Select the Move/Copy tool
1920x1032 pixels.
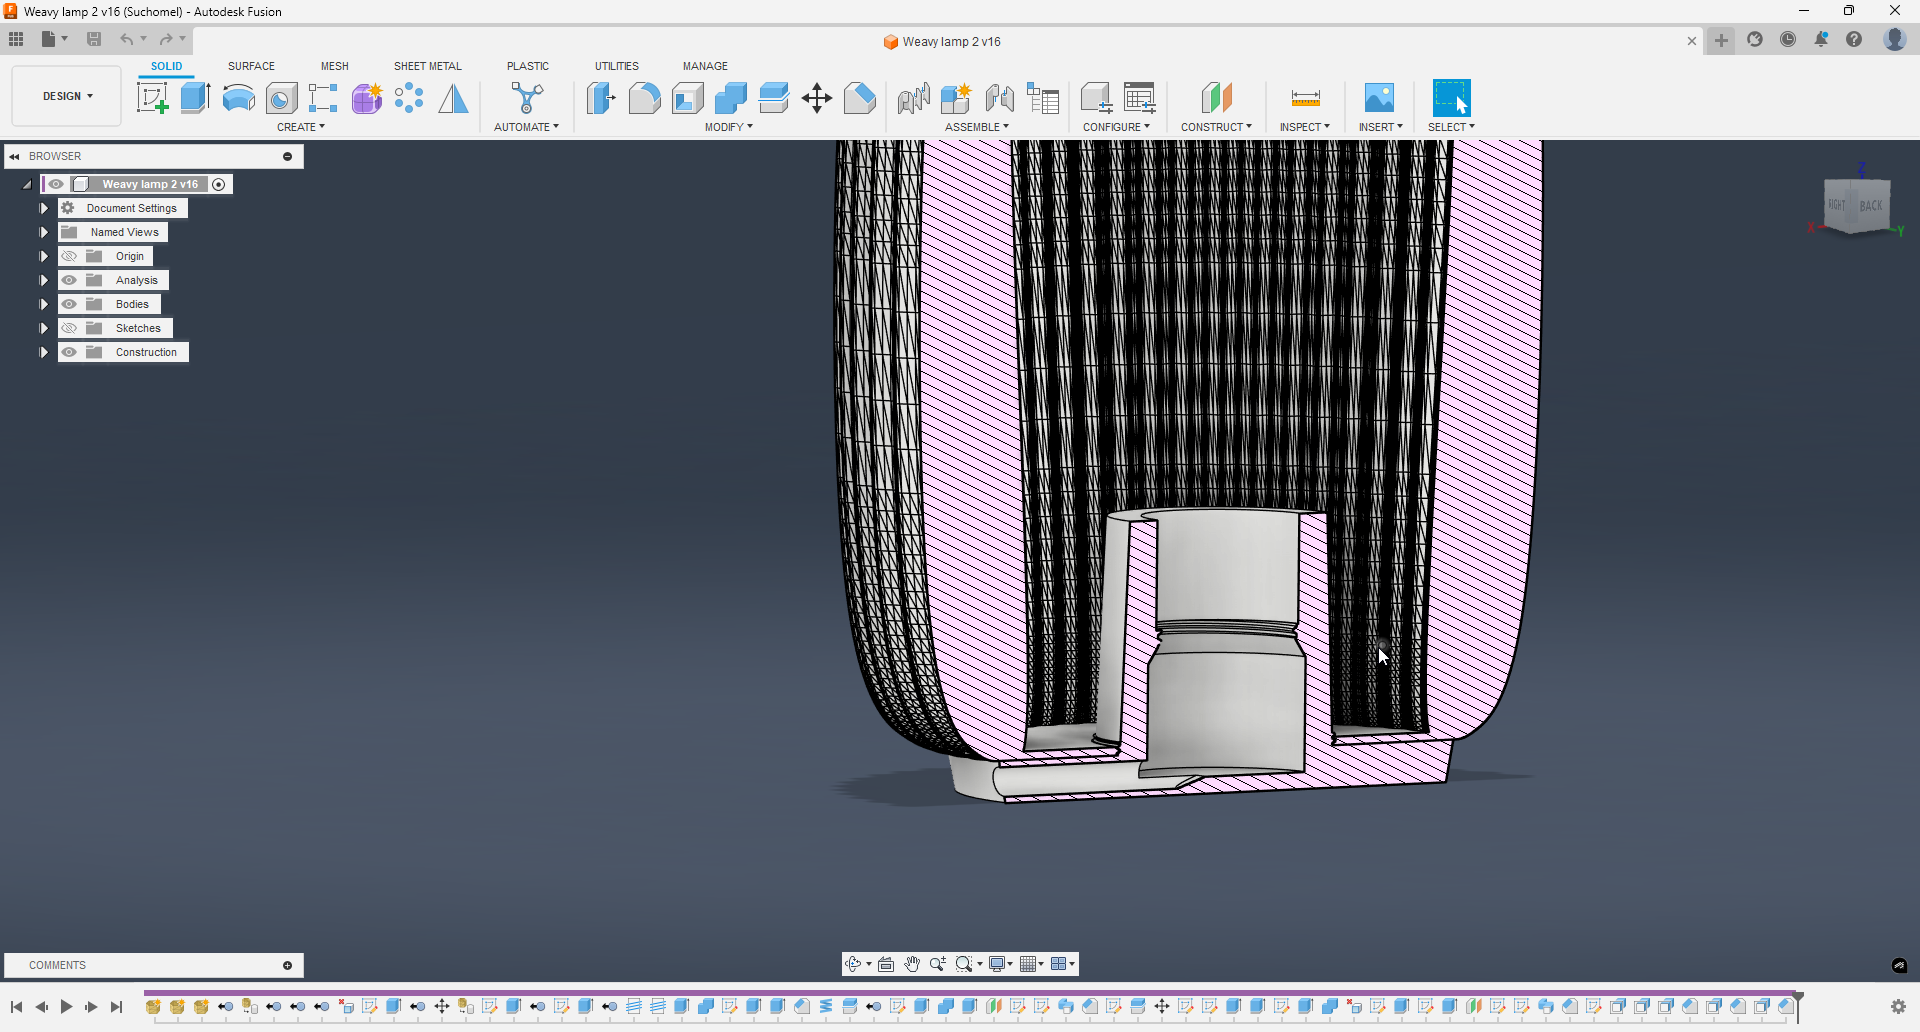coord(817,98)
